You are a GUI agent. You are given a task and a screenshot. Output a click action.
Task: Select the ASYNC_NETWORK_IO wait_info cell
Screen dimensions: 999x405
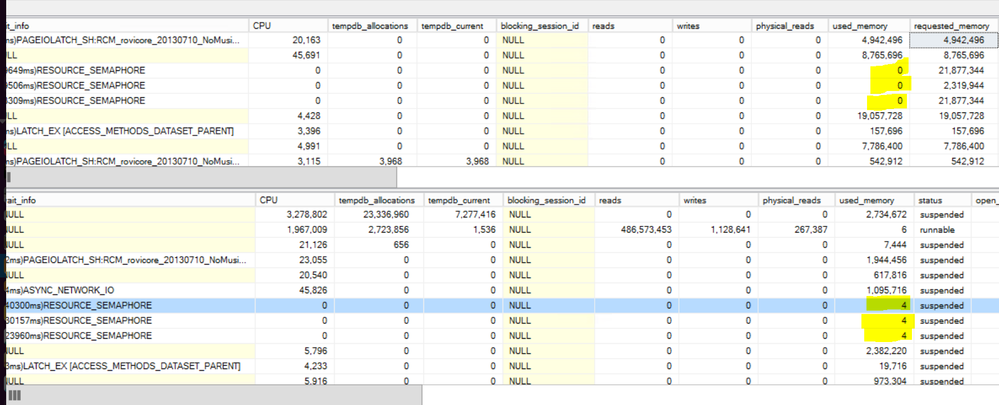[x=129, y=290]
